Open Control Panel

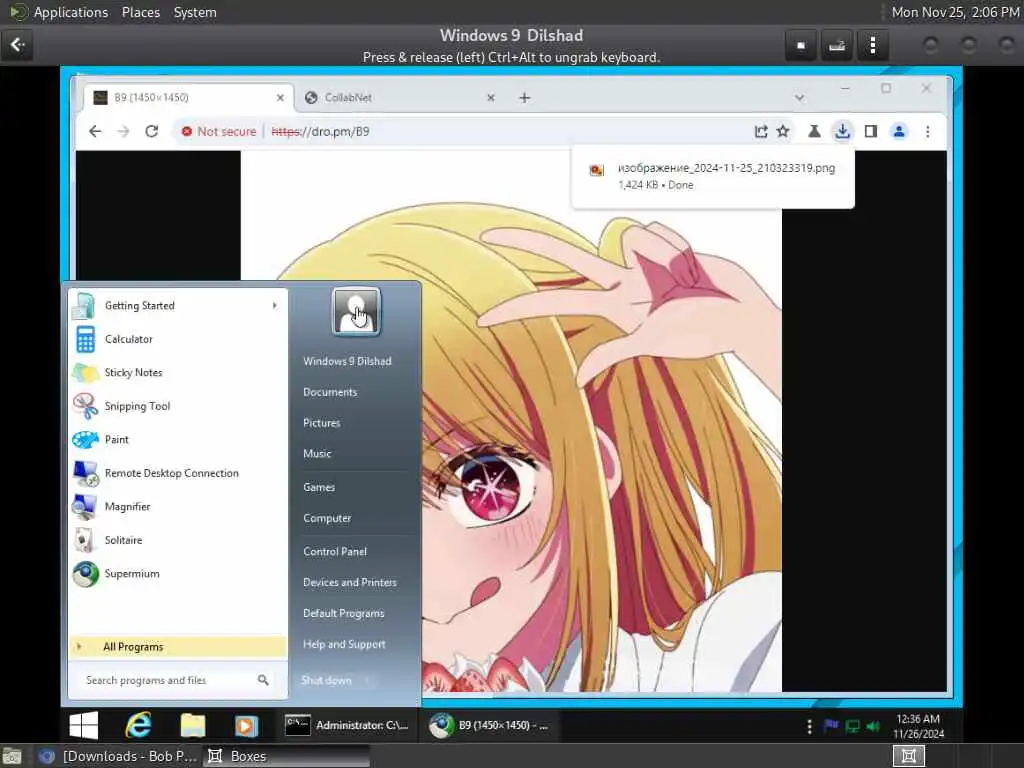tap(335, 552)
